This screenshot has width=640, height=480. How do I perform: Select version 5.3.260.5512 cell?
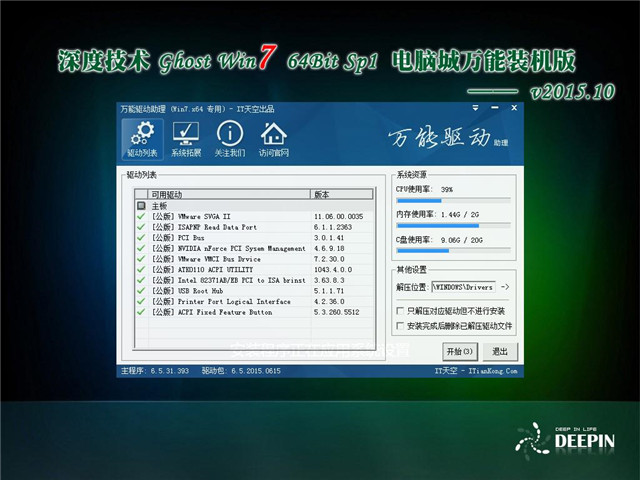(x=336, y=312)
